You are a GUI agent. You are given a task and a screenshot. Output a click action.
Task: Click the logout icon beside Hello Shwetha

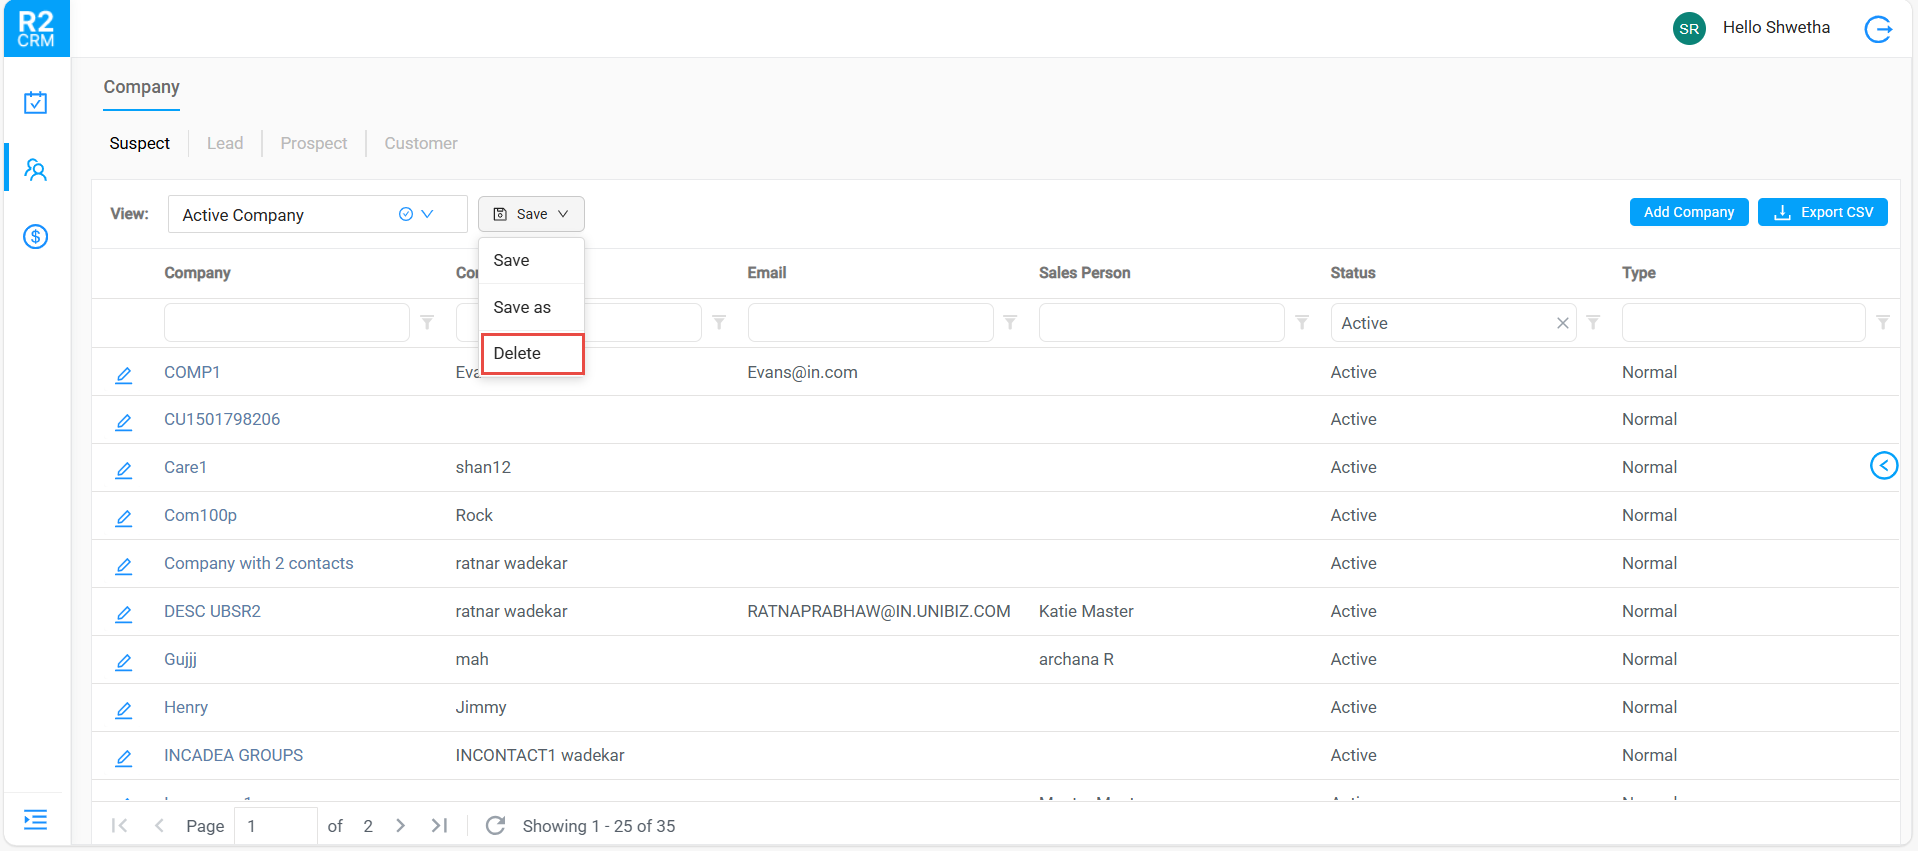coord(1878,29)
